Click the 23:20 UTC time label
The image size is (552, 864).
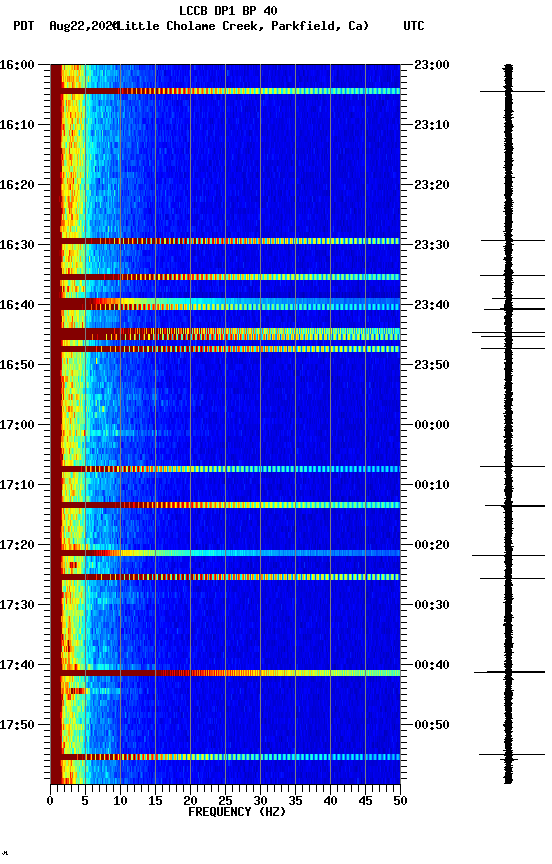pos(432,185)
